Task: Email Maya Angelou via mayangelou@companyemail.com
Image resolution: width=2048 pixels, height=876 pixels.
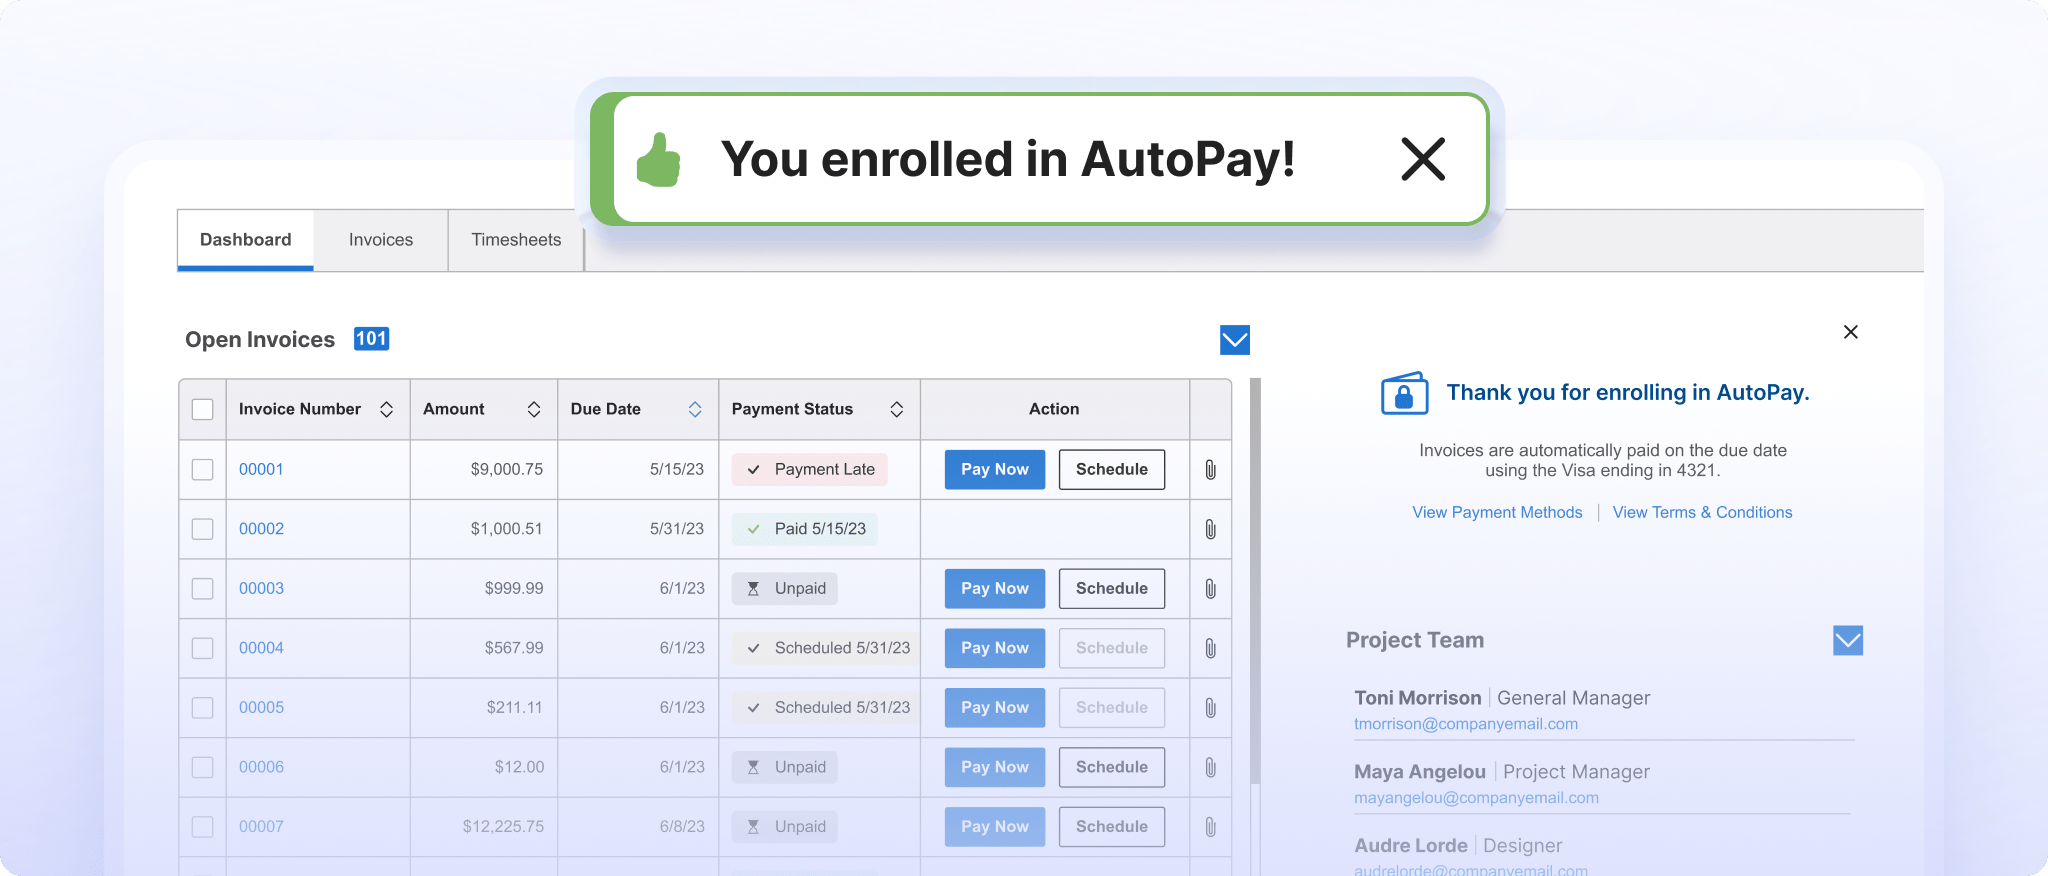Action: pyautogui.click(x=1476, y=798)
